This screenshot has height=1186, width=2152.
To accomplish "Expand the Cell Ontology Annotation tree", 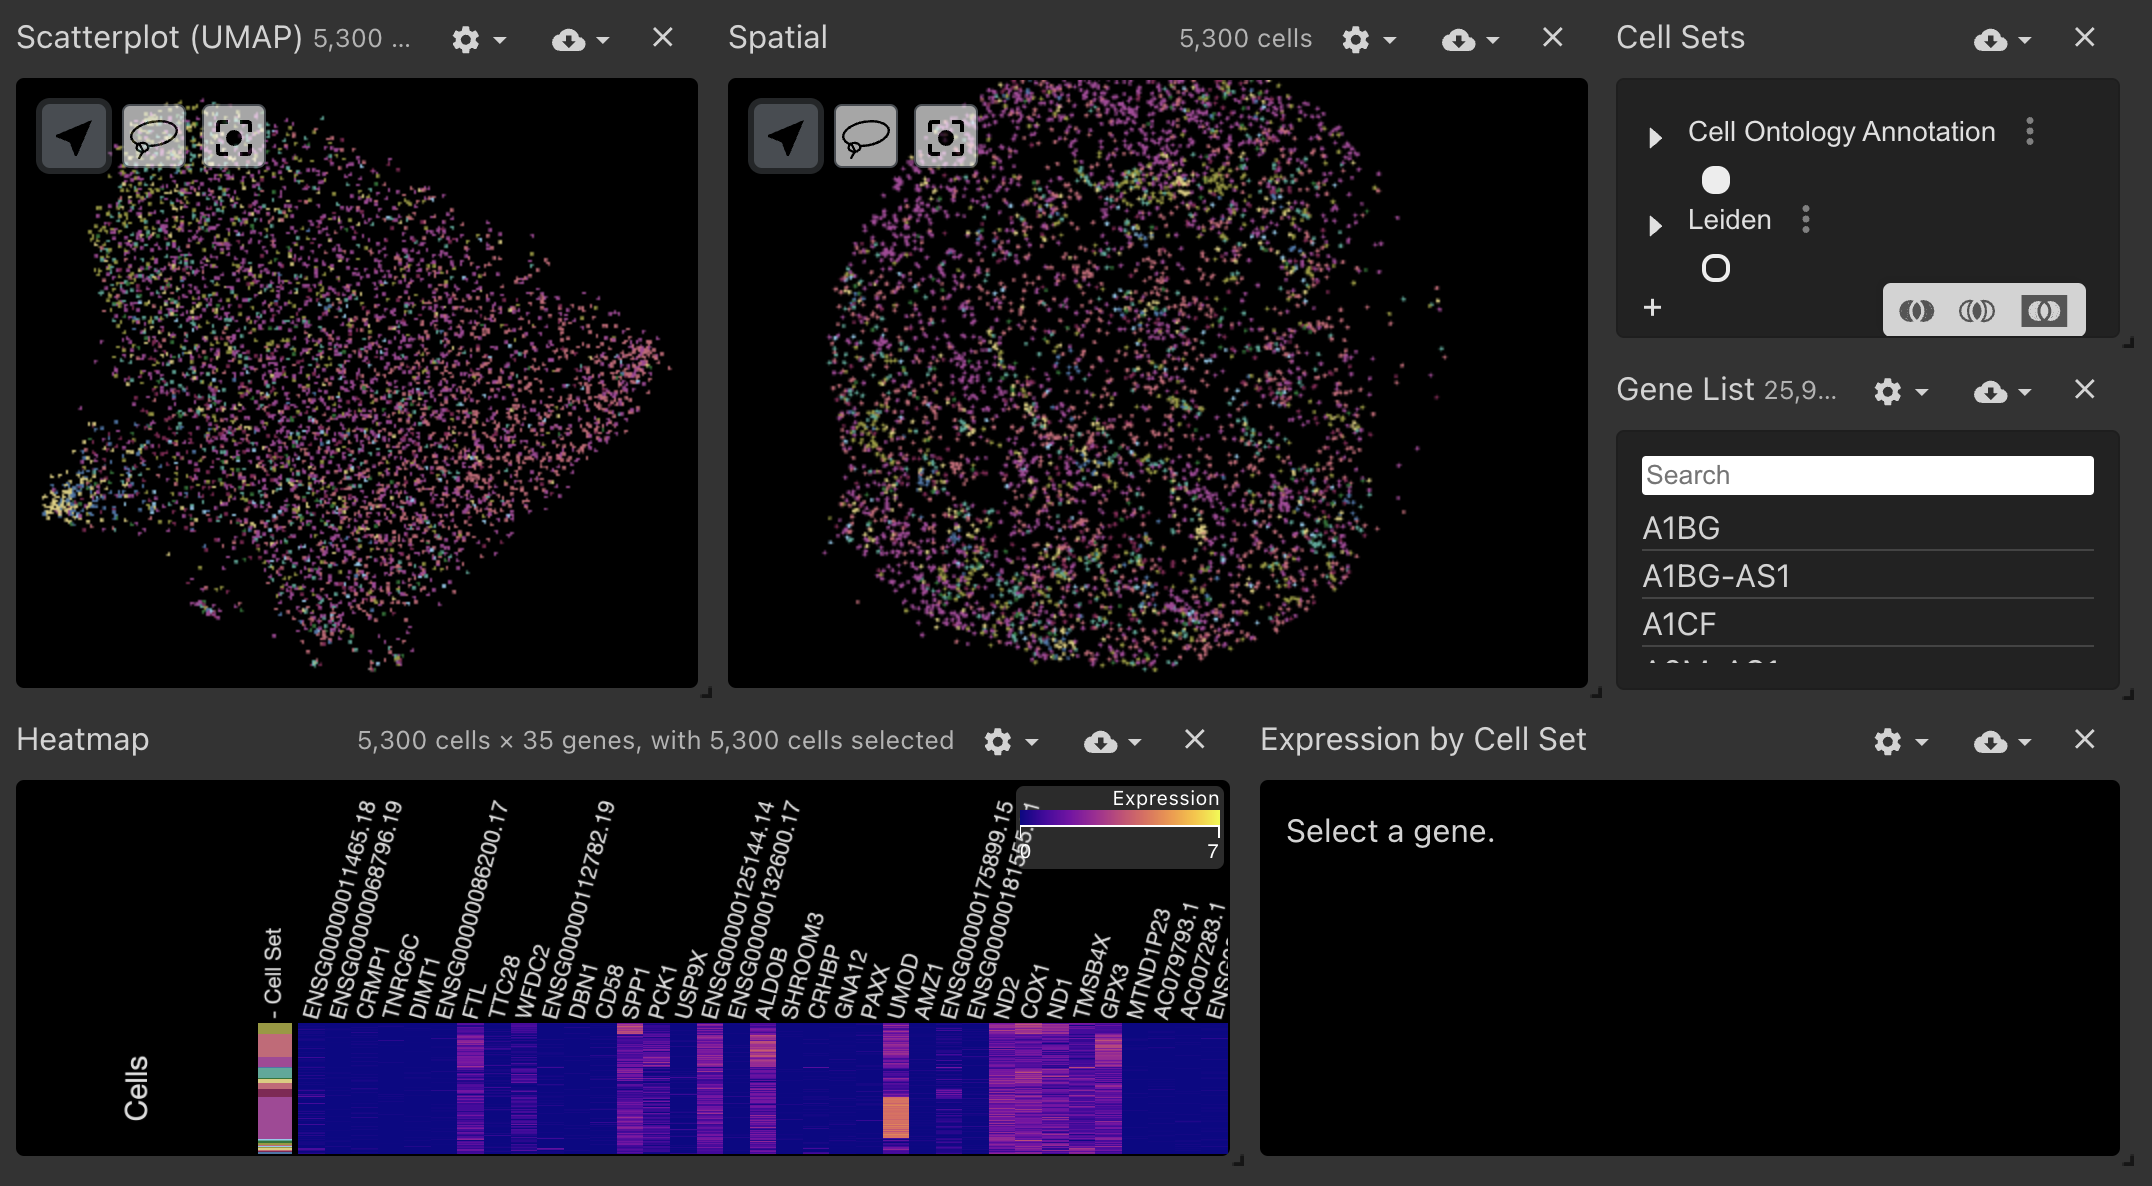I will tap(1655, 137).
